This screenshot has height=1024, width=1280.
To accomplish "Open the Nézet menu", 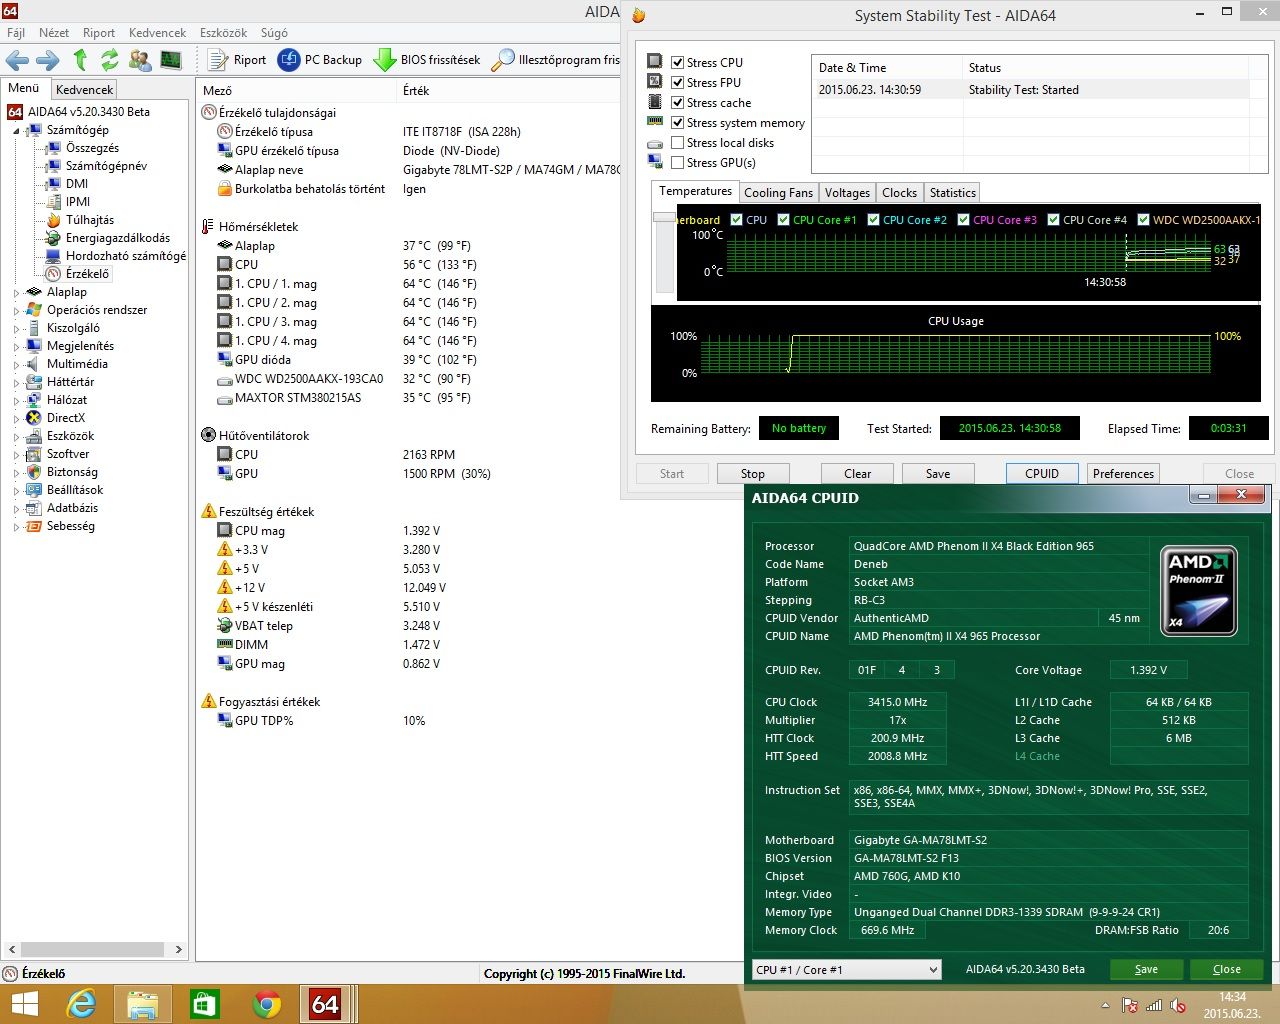I will click(x=54, y=33).
